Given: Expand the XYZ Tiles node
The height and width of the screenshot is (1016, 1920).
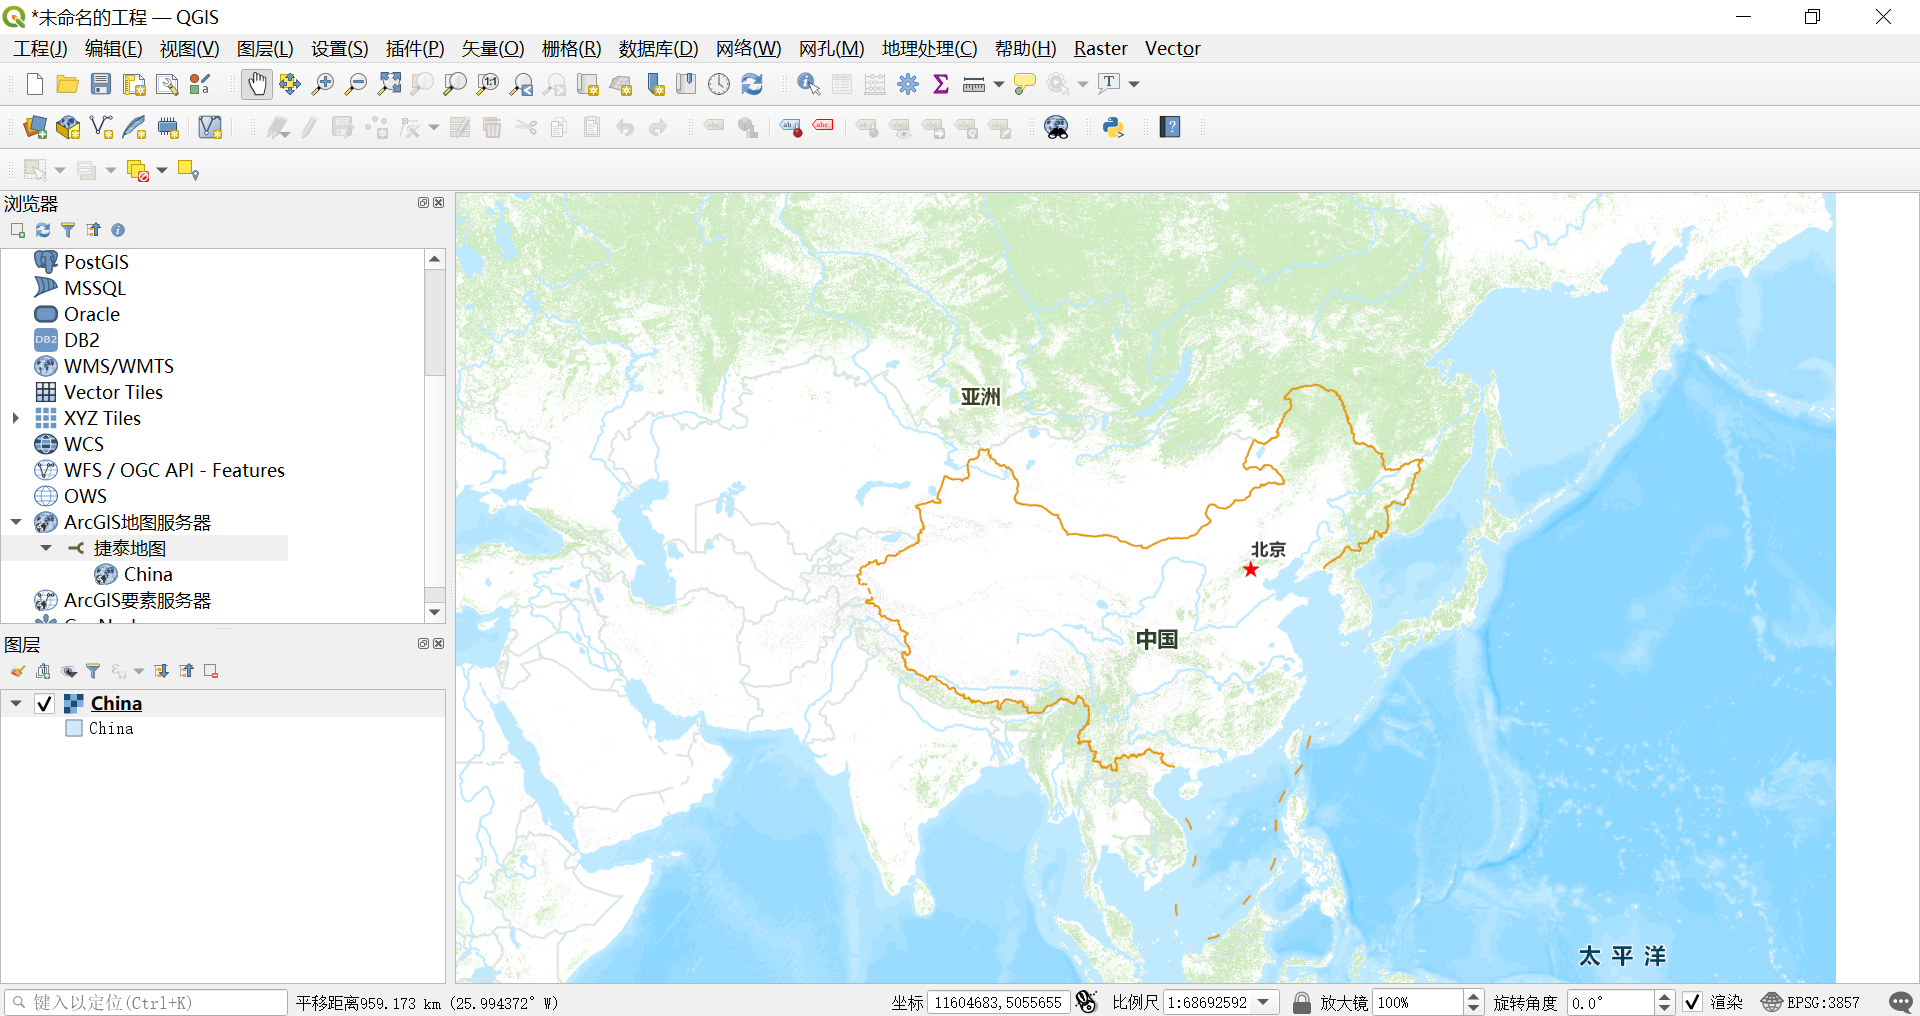Looking at the screenshot, I should coord(14,418).
